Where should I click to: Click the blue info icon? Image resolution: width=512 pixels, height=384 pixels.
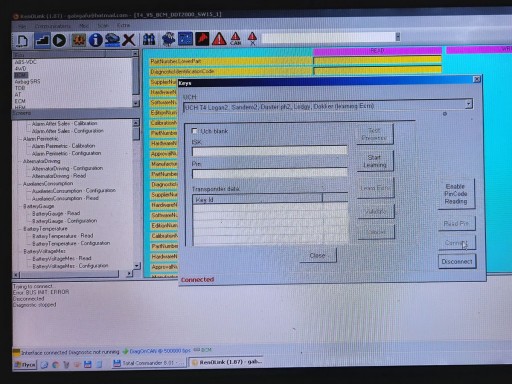tap(96, 40)
